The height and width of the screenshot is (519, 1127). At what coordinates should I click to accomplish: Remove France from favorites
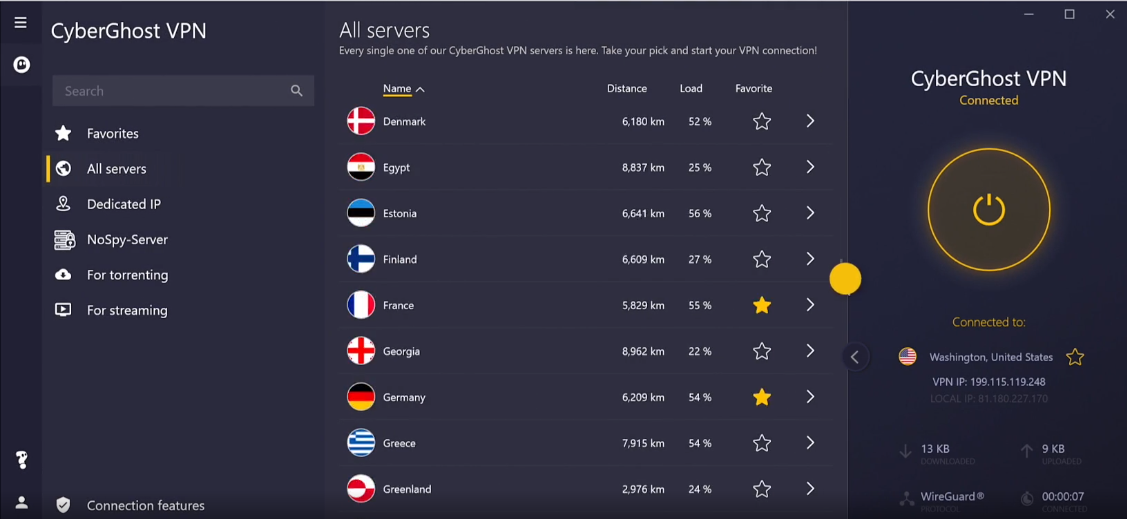tap(762, 305)
